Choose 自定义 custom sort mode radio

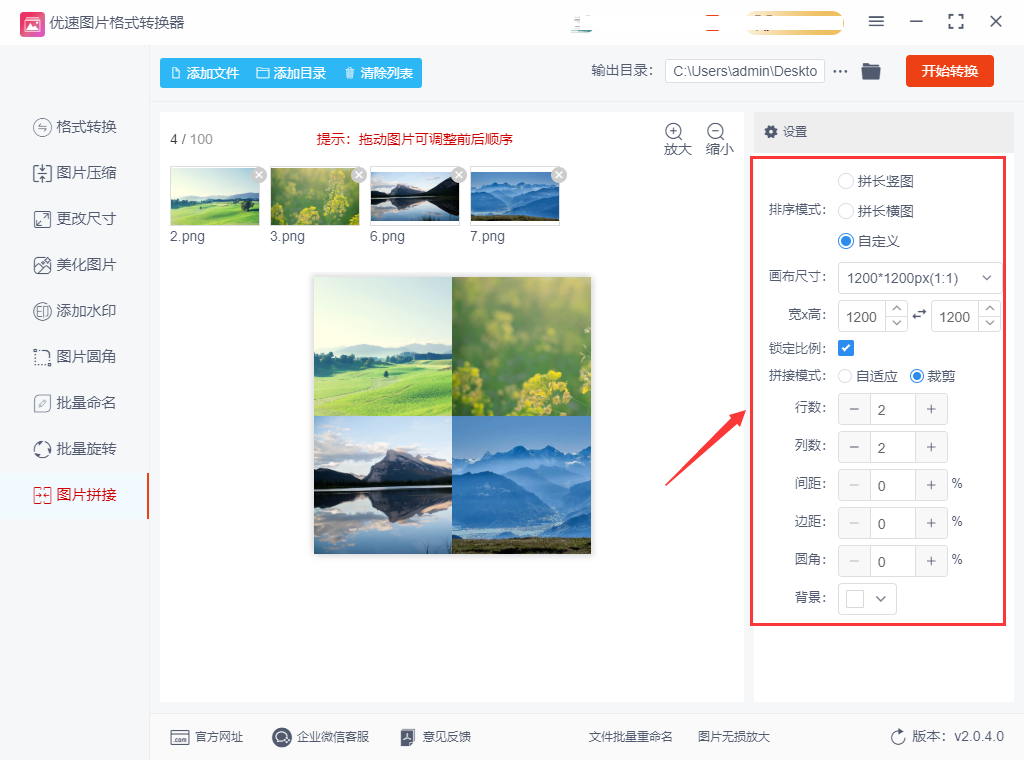[846, 241]
